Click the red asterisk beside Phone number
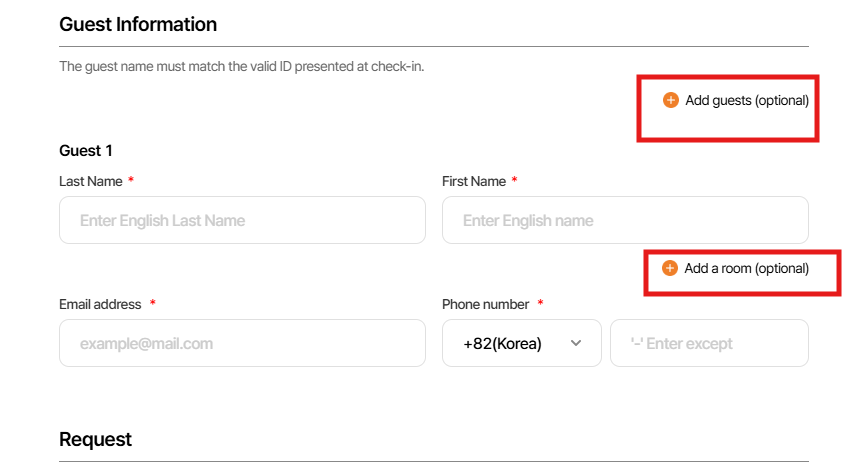 click(540, 303)
